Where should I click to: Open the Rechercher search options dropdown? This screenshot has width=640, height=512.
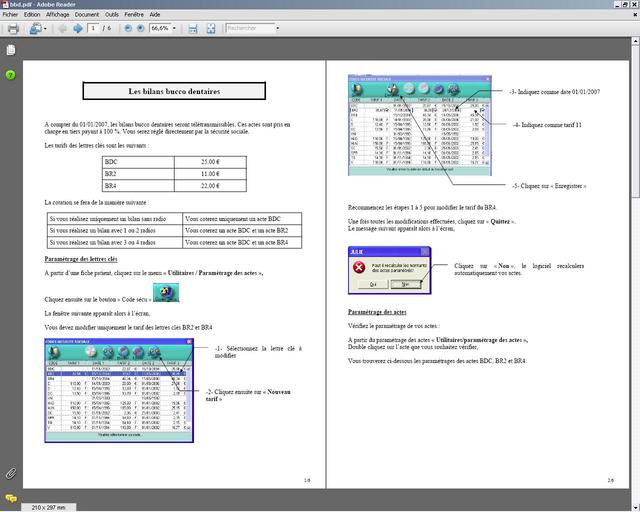tap(278, 28)
